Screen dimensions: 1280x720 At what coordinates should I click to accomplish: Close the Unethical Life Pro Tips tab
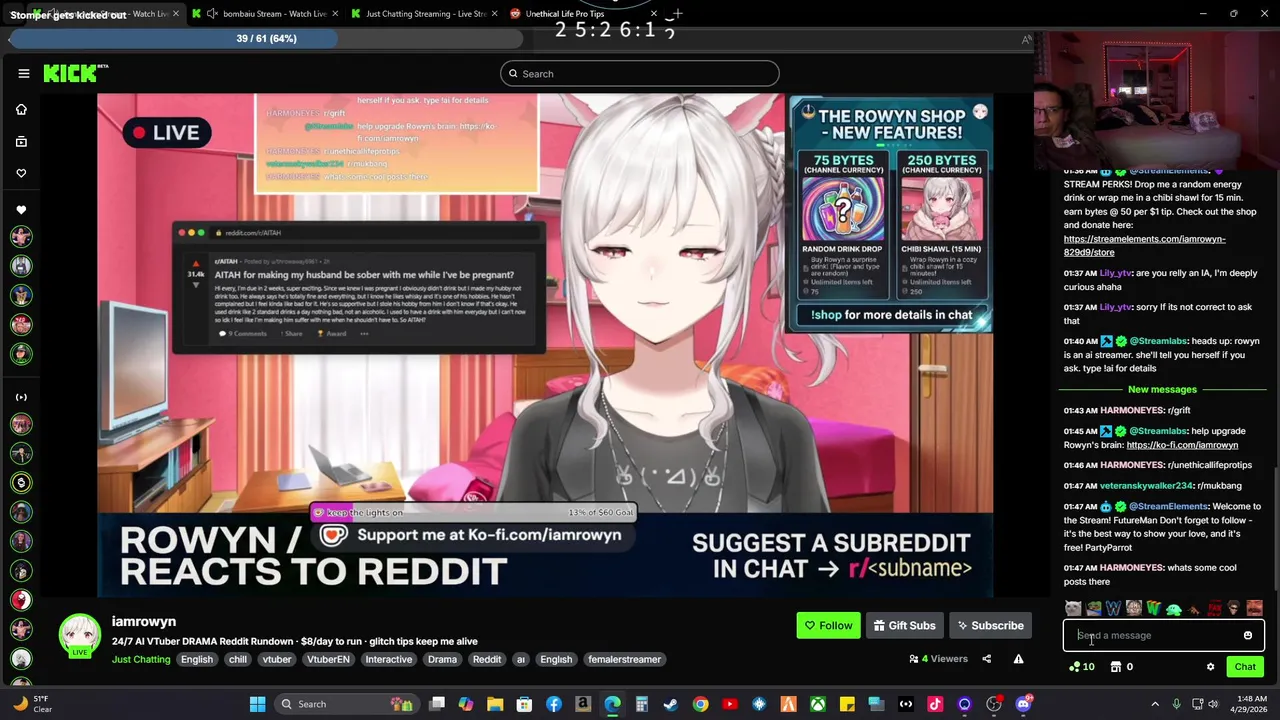pyautogui.click(x=654, y=14)
